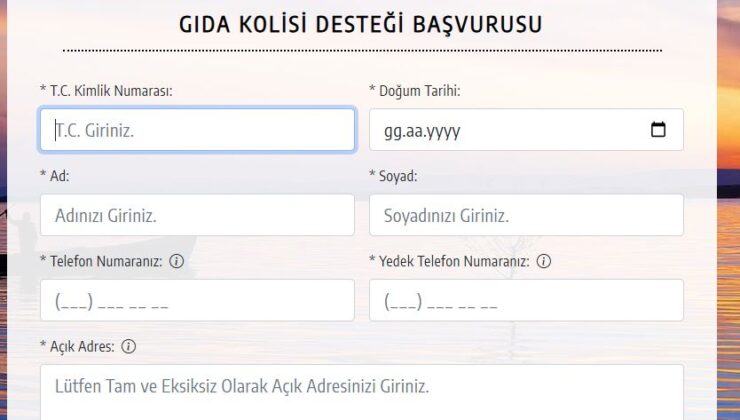Select the day segment gg in date field
This screenshot has width=740, height=420.
coord(391,131)
